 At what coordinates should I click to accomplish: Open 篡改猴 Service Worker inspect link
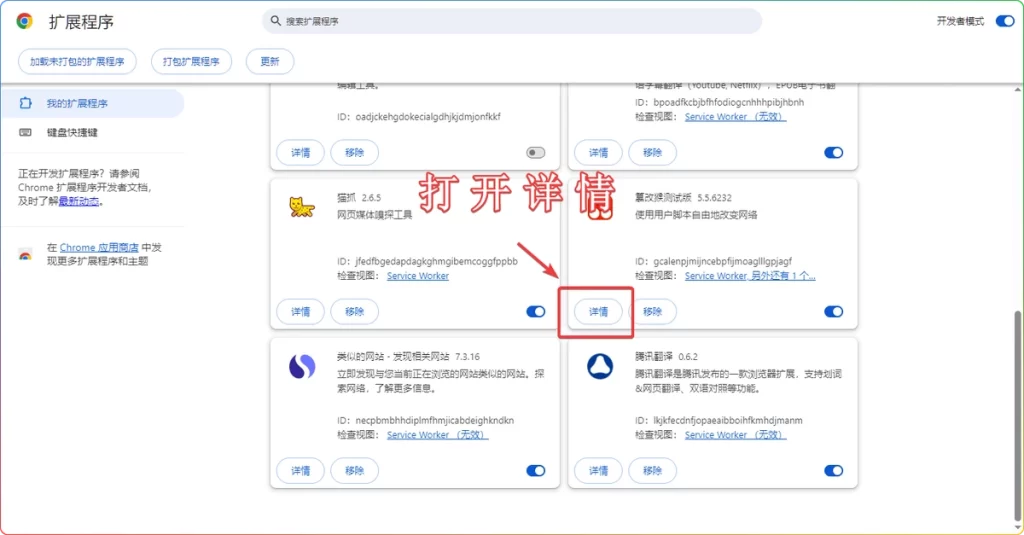750,276
